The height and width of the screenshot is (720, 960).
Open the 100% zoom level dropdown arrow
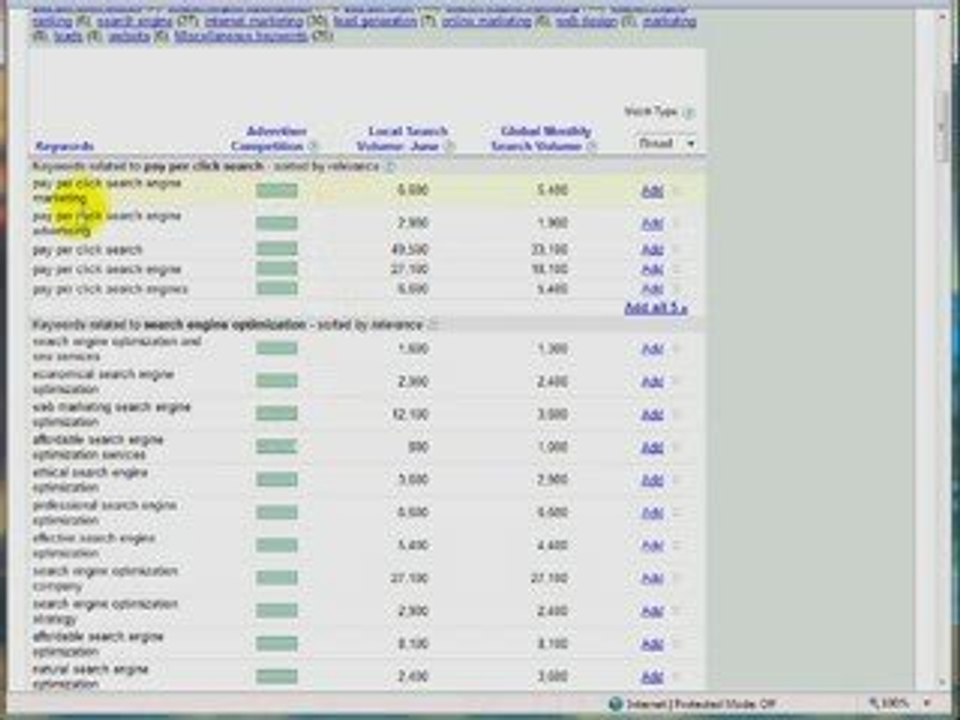(x=927, y=703)
